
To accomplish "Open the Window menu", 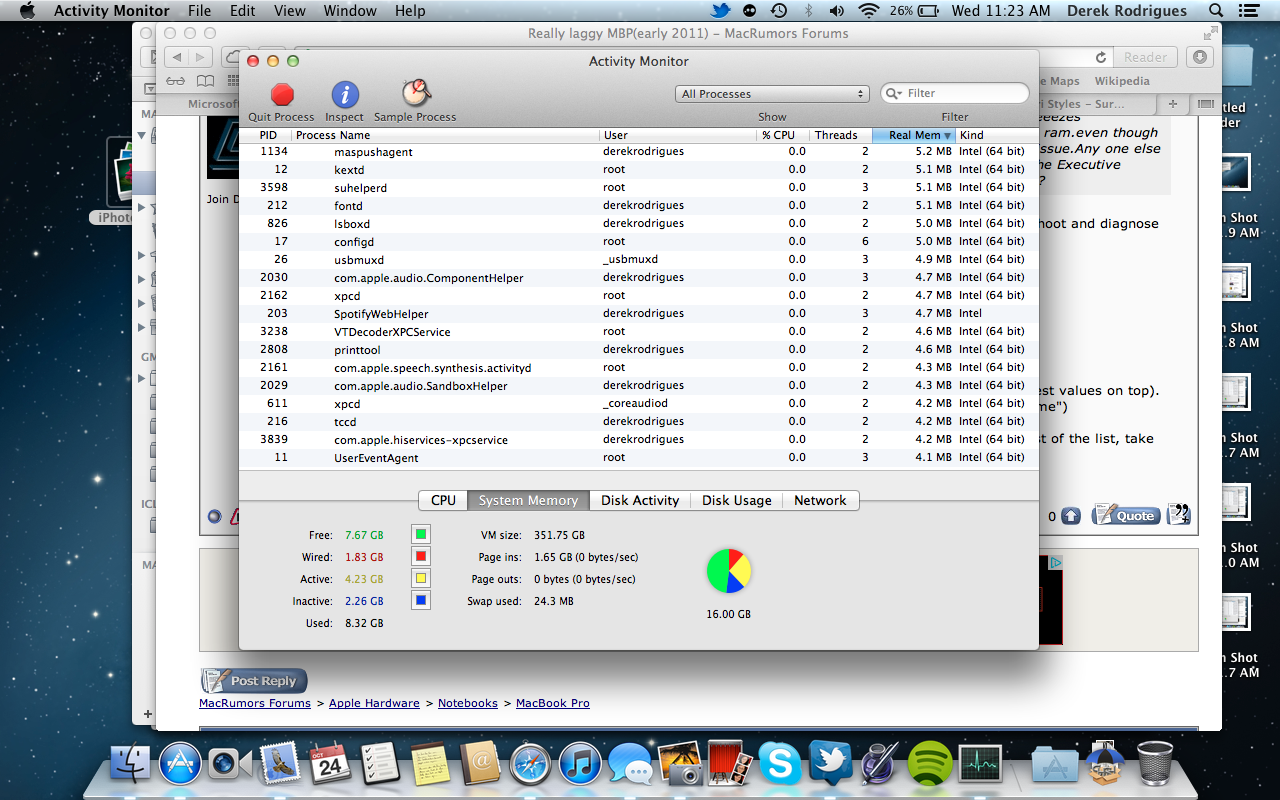I will tap(350, 11).
